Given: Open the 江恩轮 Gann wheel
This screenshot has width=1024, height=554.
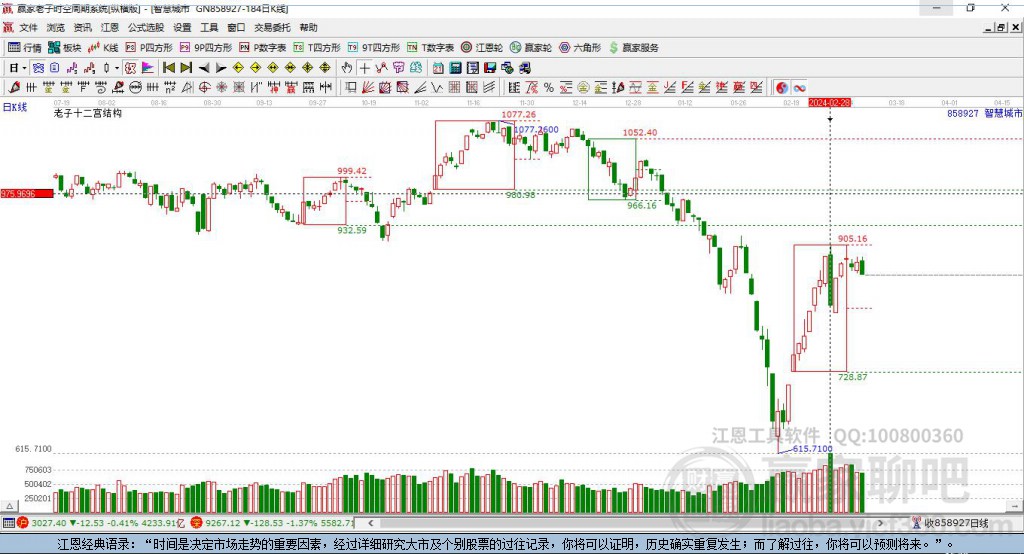Looking at the screenshot, I should click(482, 48).
